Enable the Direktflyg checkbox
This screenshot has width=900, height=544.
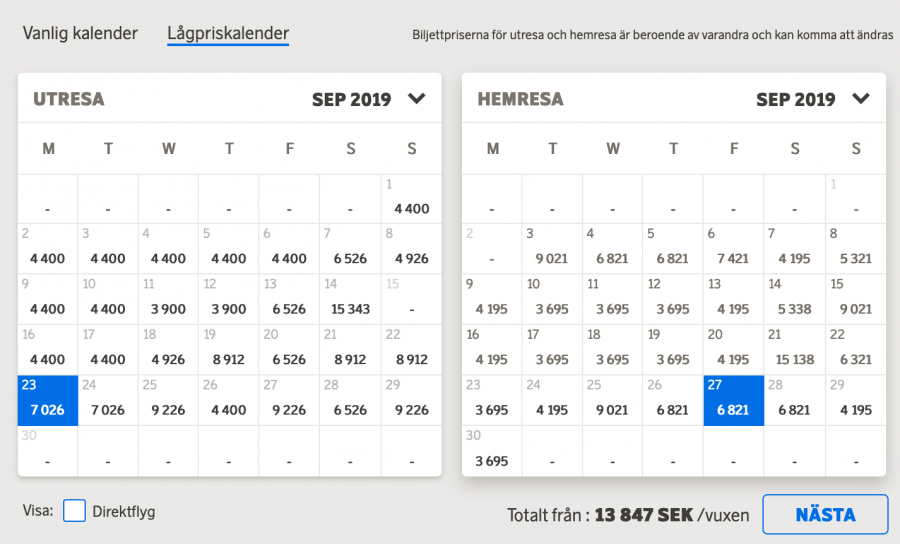(74, 511)
